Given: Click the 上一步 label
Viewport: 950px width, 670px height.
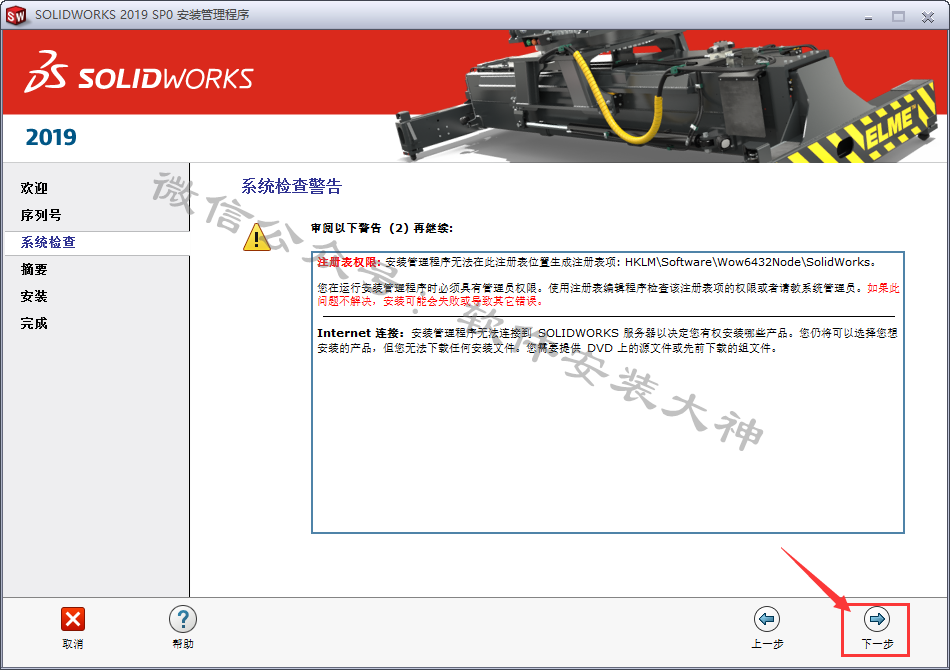Looking at the screenshot, I should pyautogui.click(x=767, y=644).
